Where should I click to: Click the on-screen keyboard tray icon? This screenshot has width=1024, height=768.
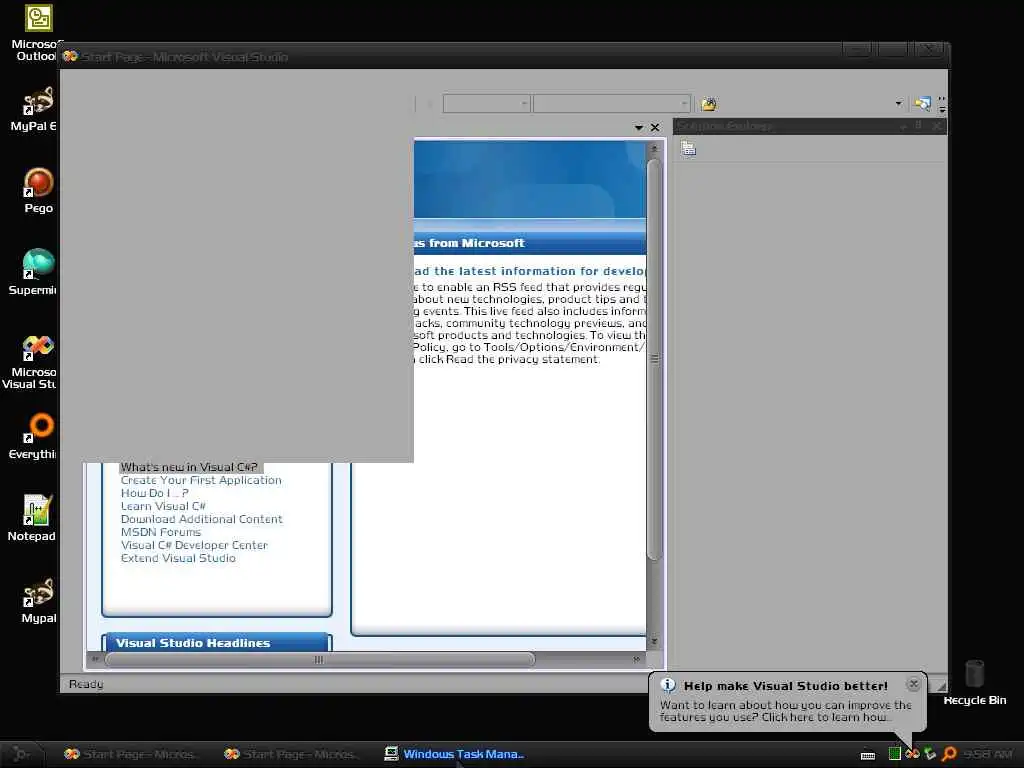868,755
